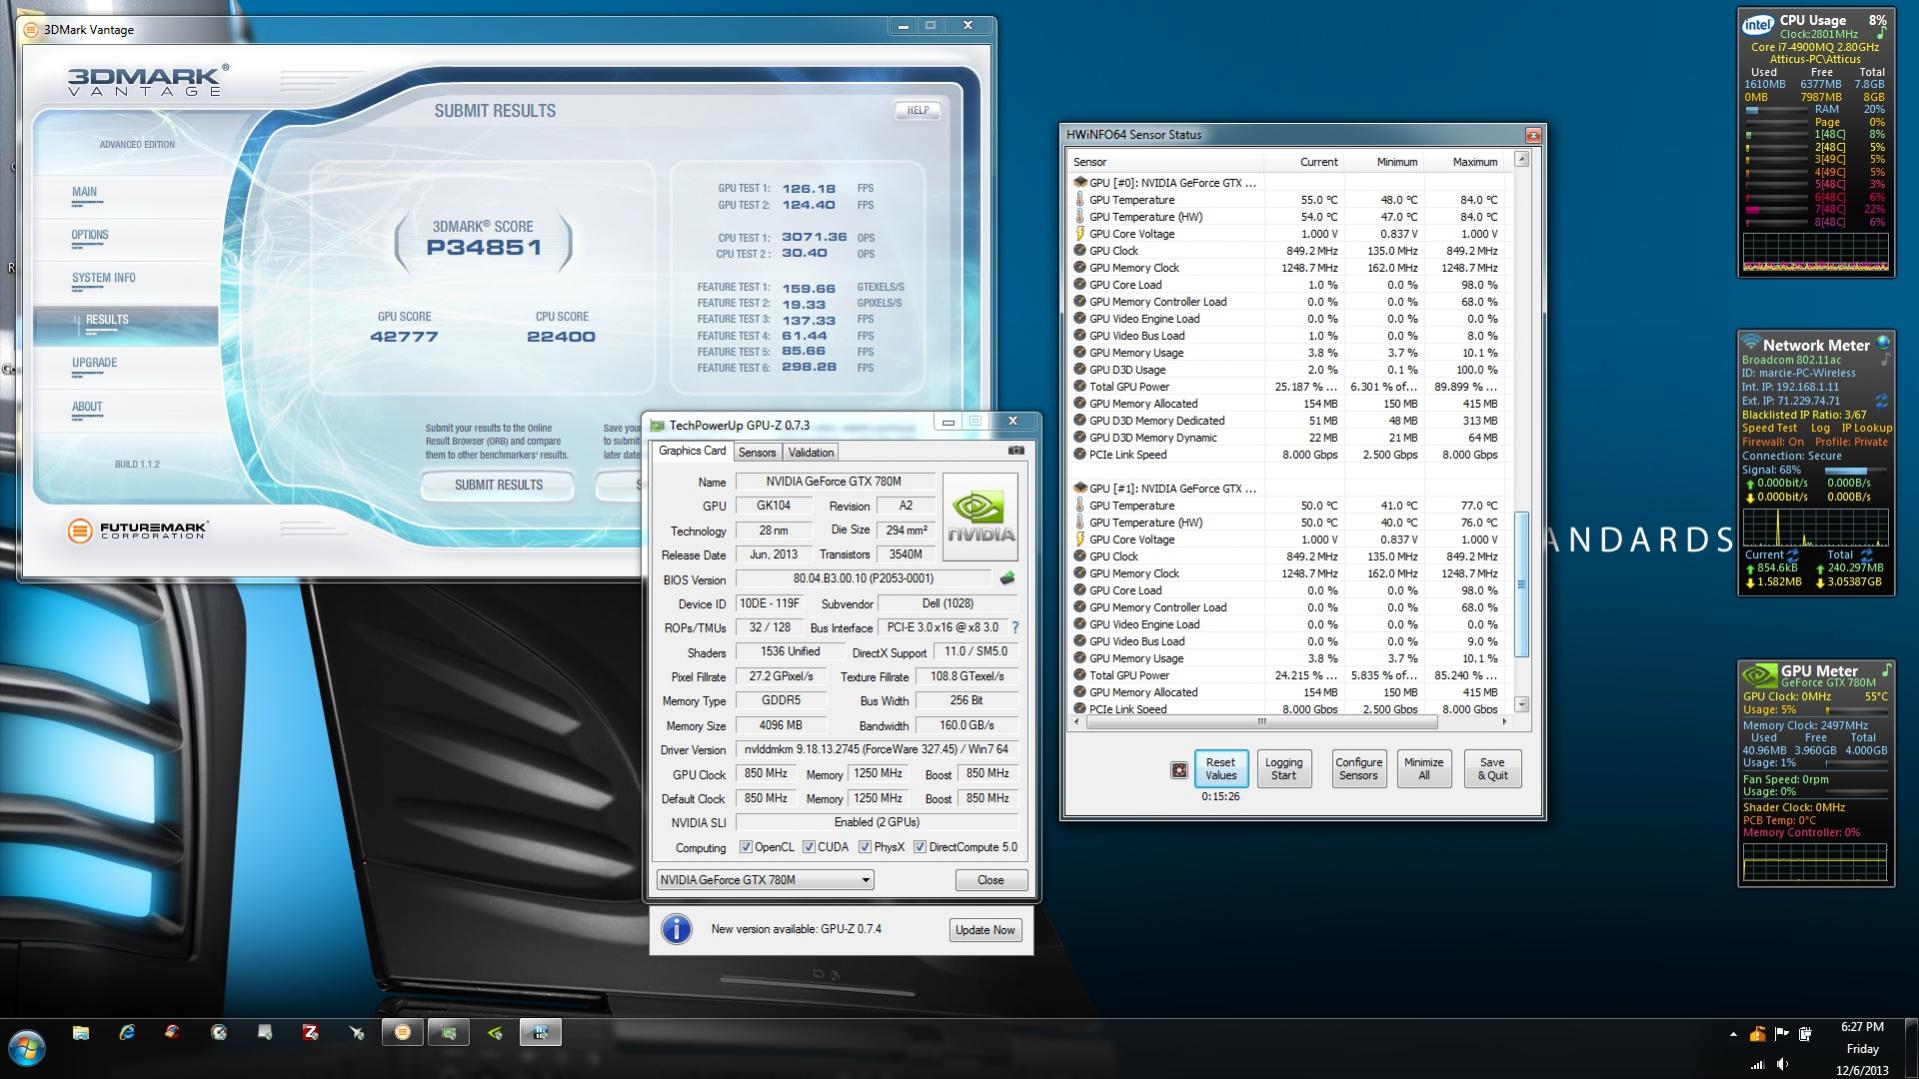The image size is (1919, 1079).
Task: Click the HWiNFO vertical scrollbar thumb
Action: pos(1522,585)
